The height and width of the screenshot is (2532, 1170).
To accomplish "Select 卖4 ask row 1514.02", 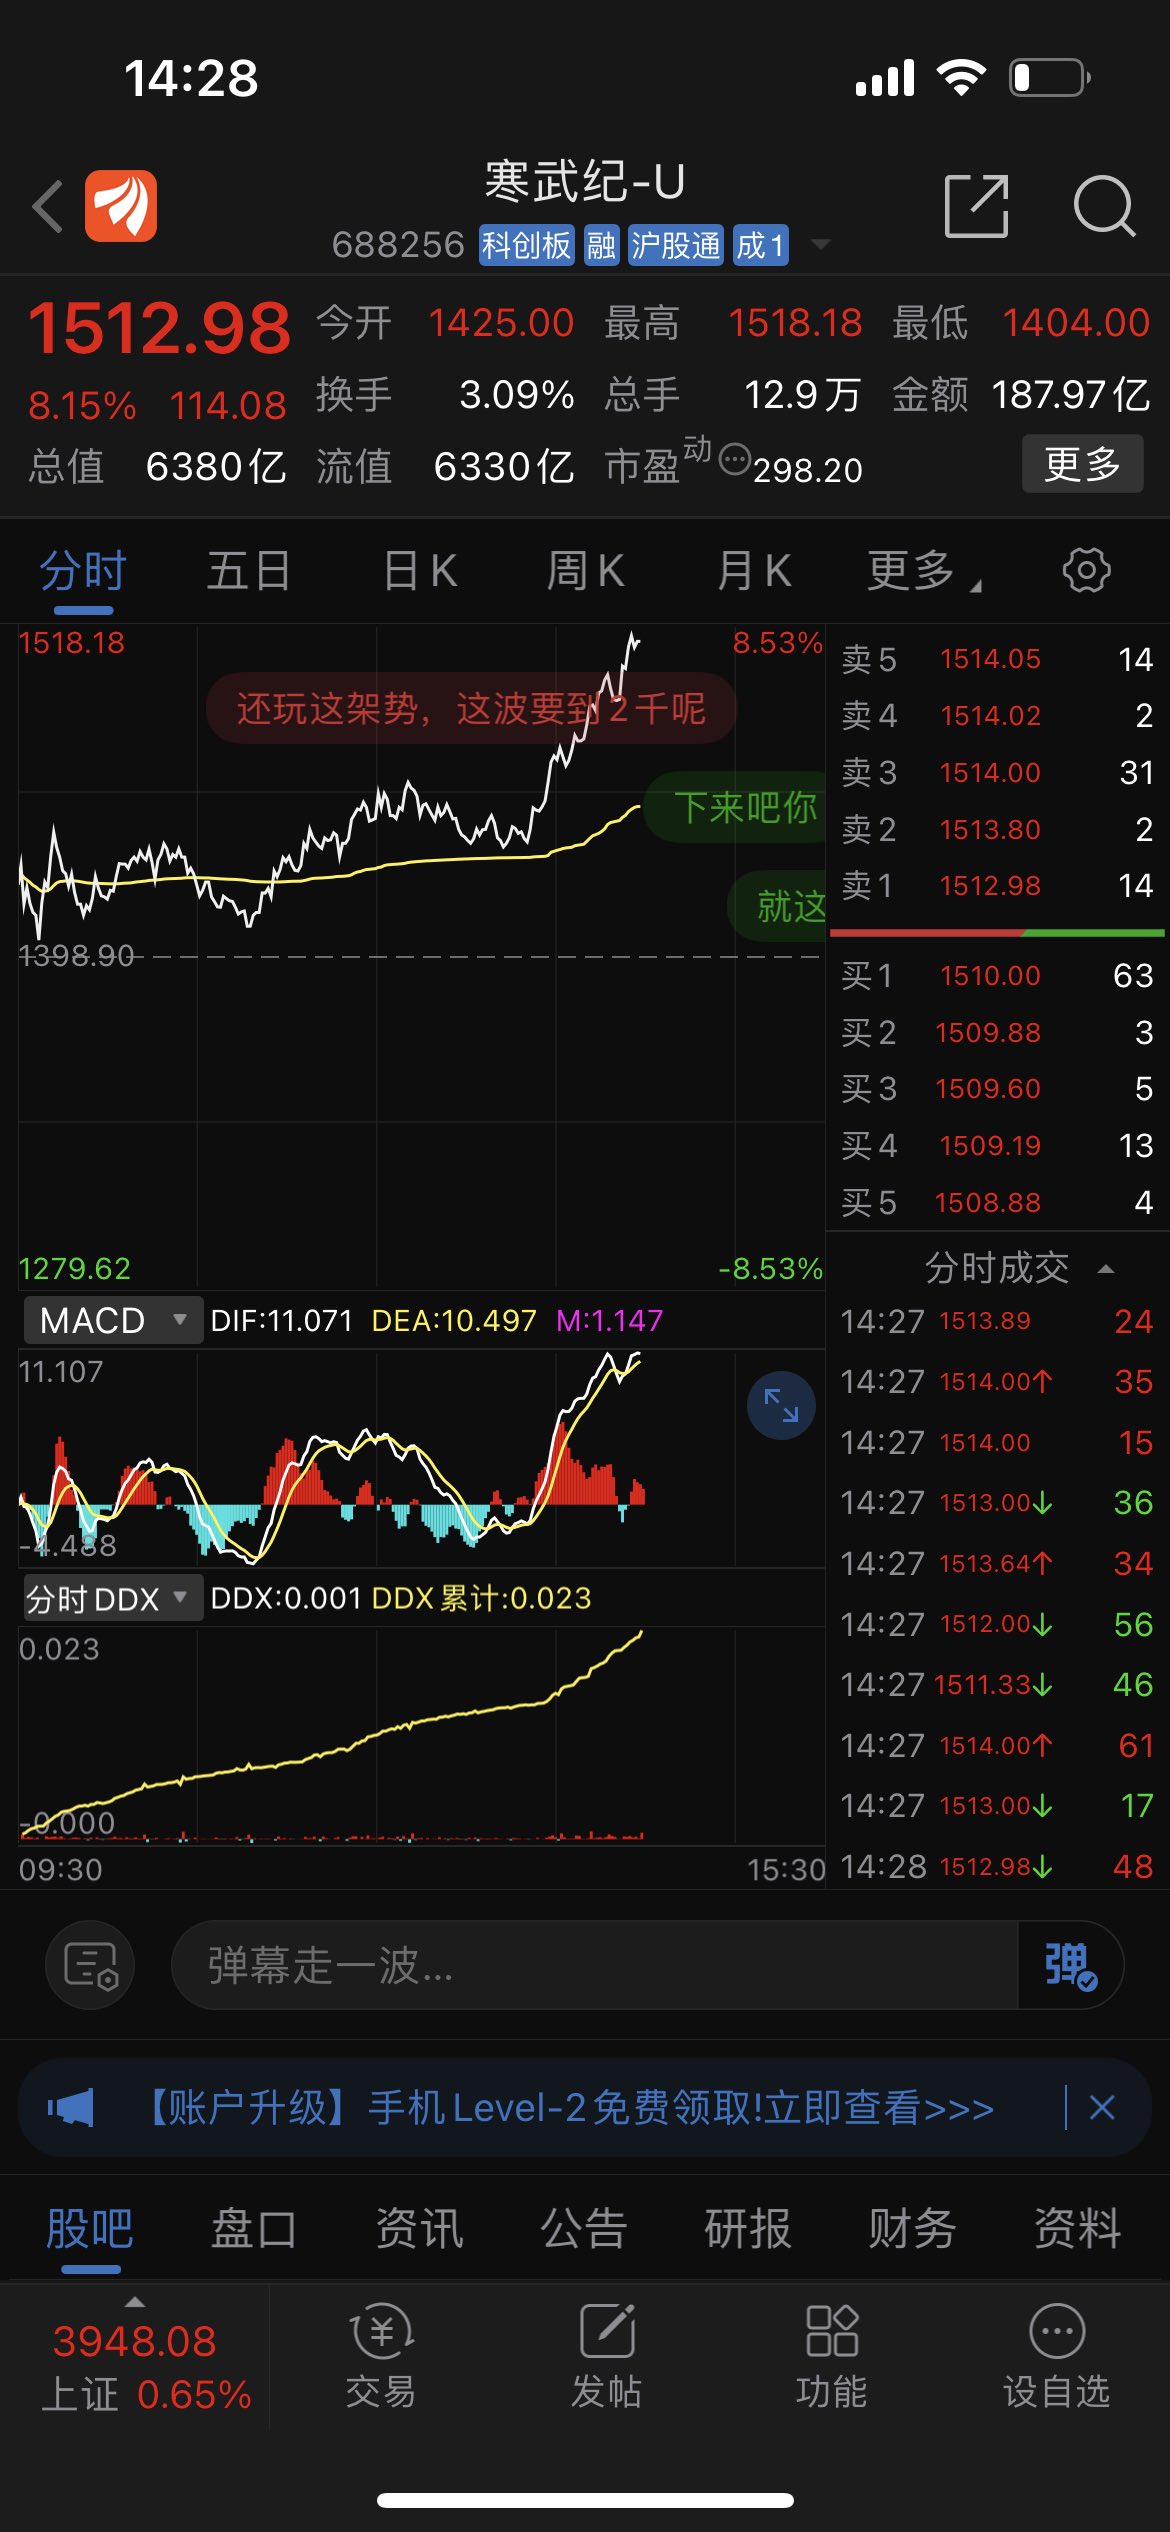I will pyautogui.click(x=997, y=715).
